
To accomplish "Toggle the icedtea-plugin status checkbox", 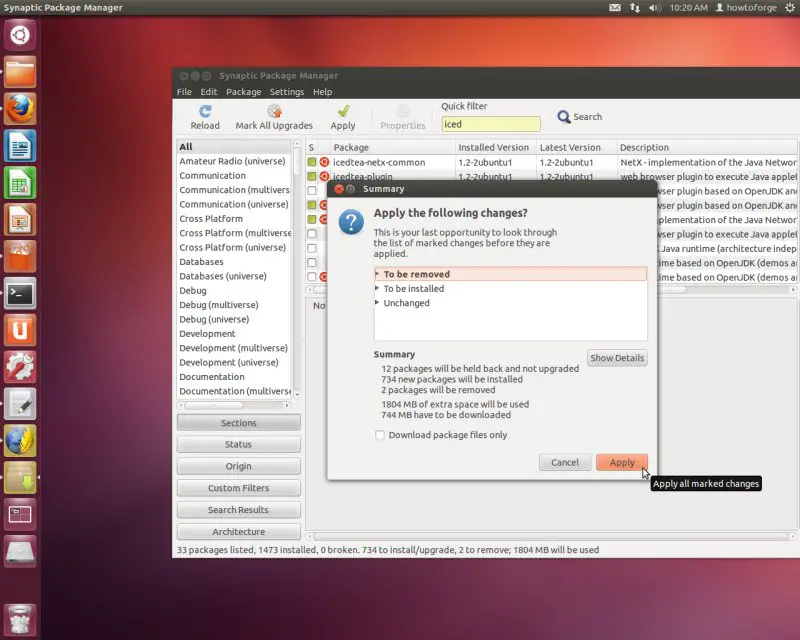I will [x=312, y=177].
